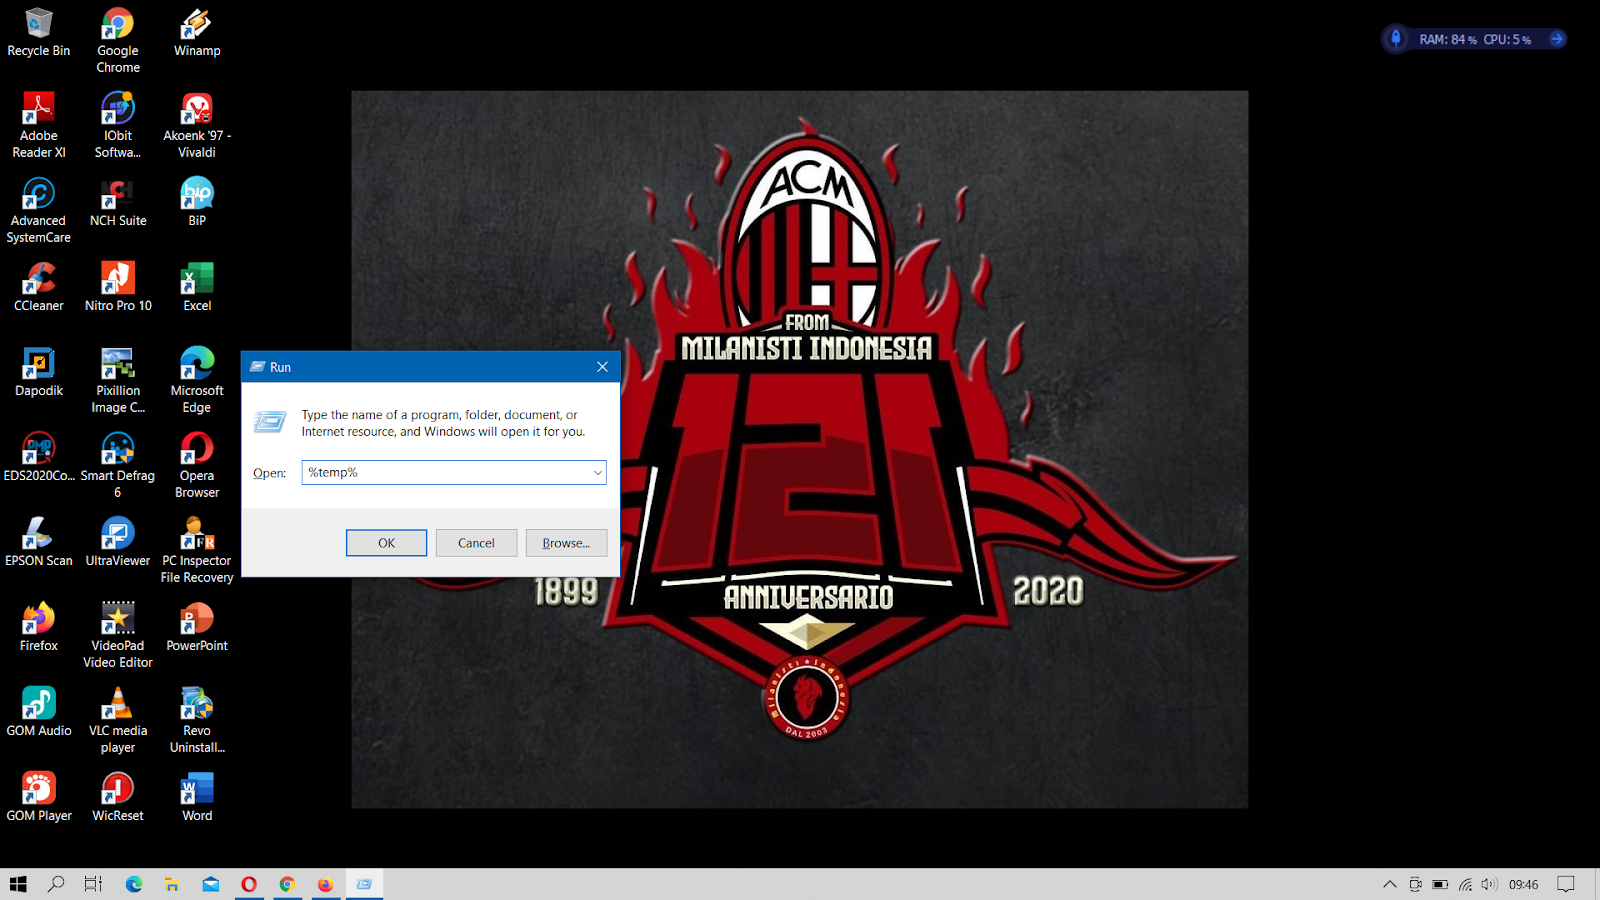Select the PowerPoint desktop shortcut
This screenshot has height=900, width=1600.
pos(197,627)
